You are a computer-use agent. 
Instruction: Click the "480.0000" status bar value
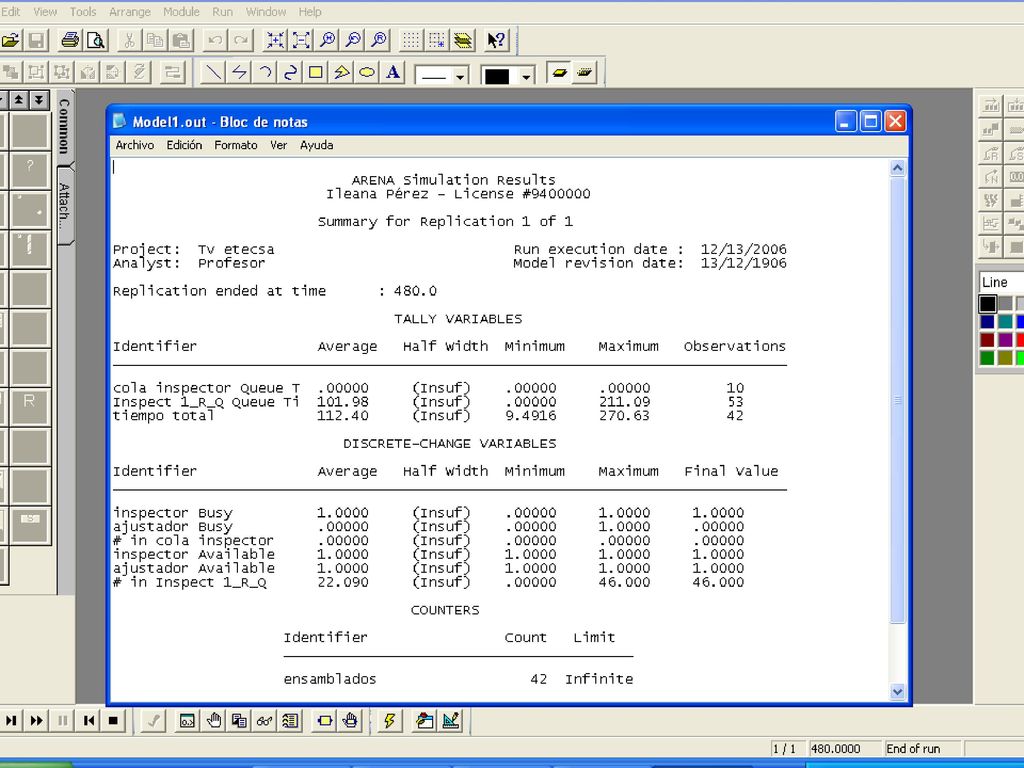tap(835, 748)
